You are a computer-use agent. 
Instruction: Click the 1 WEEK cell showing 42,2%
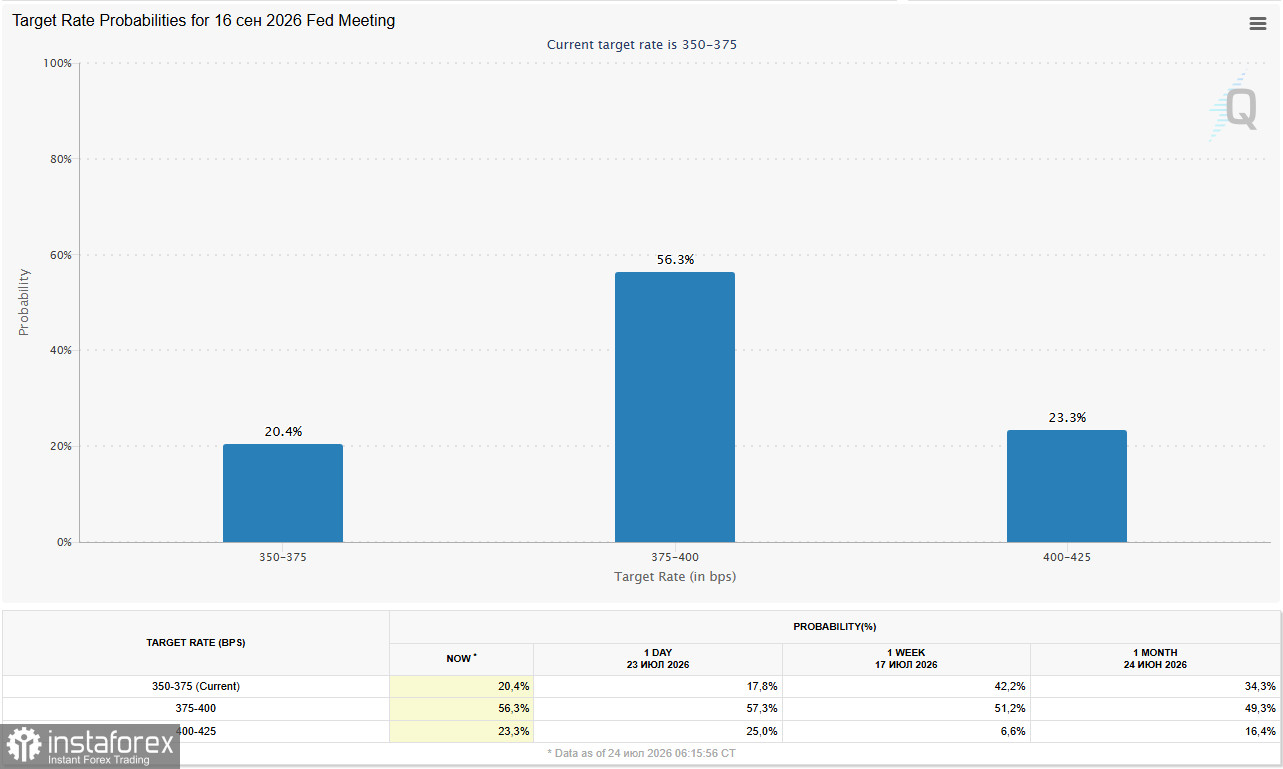pyautogui.click(x=906, y=686)
